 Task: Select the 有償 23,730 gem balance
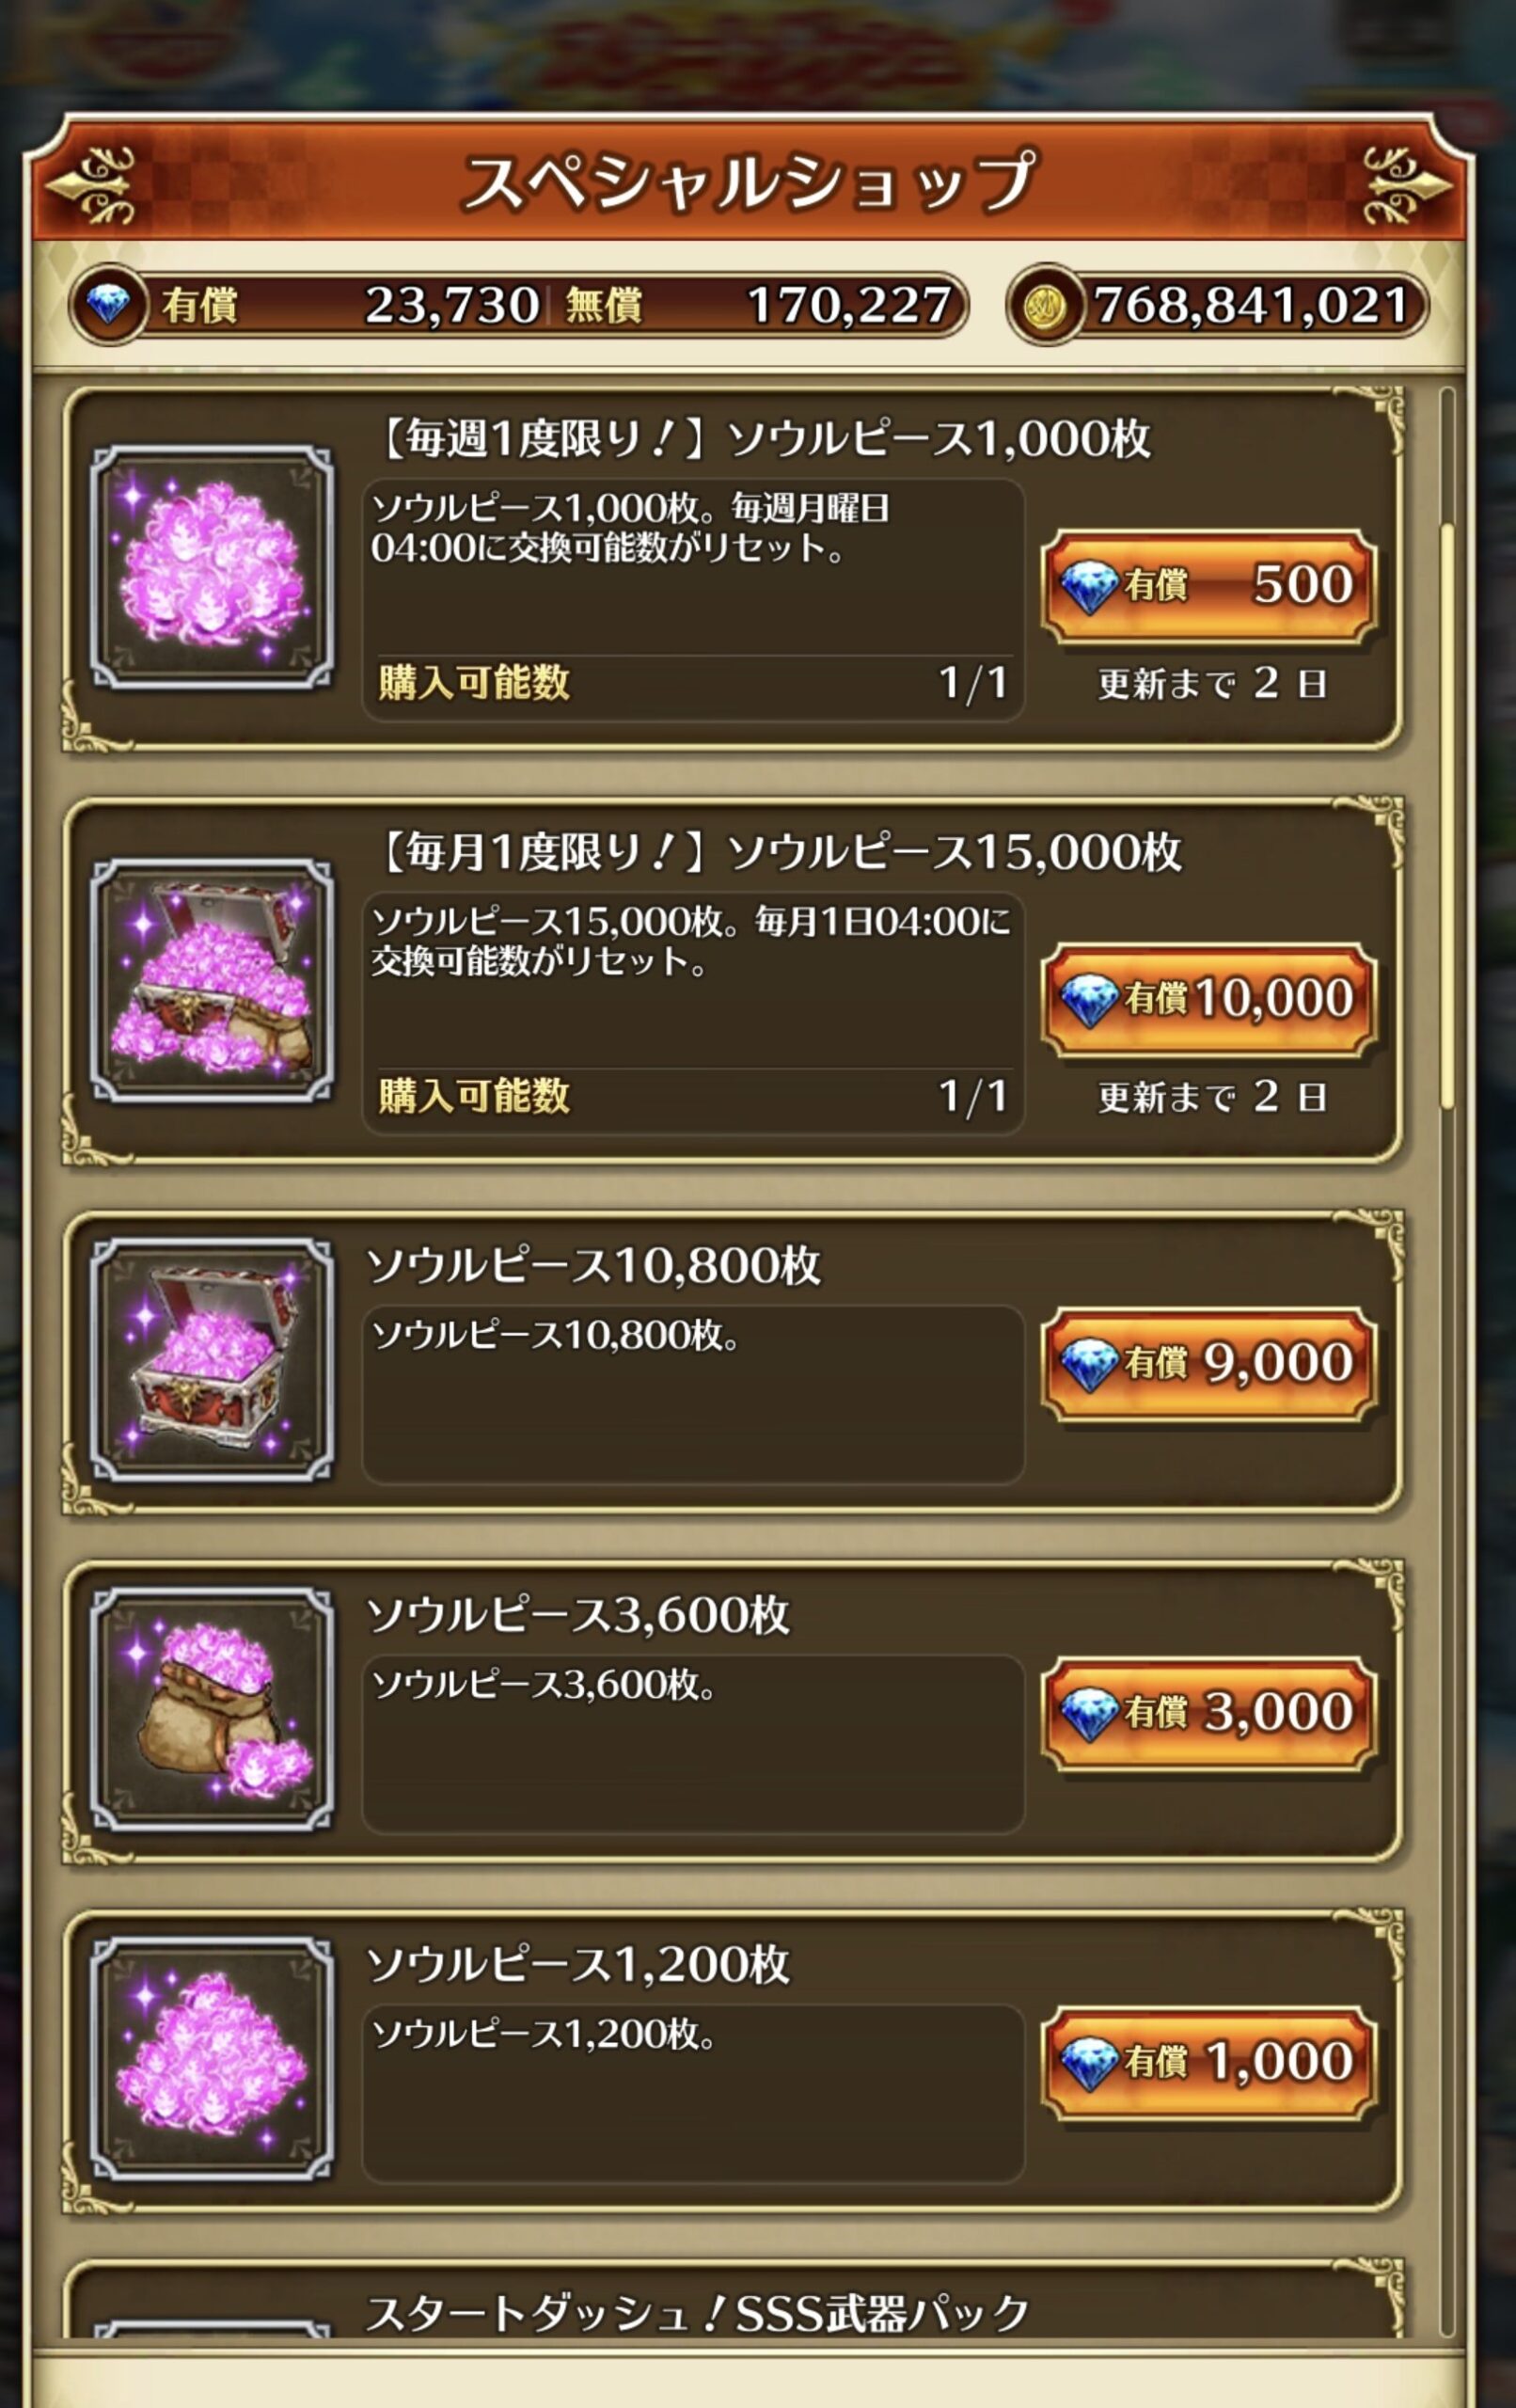(x=351, y=305)
